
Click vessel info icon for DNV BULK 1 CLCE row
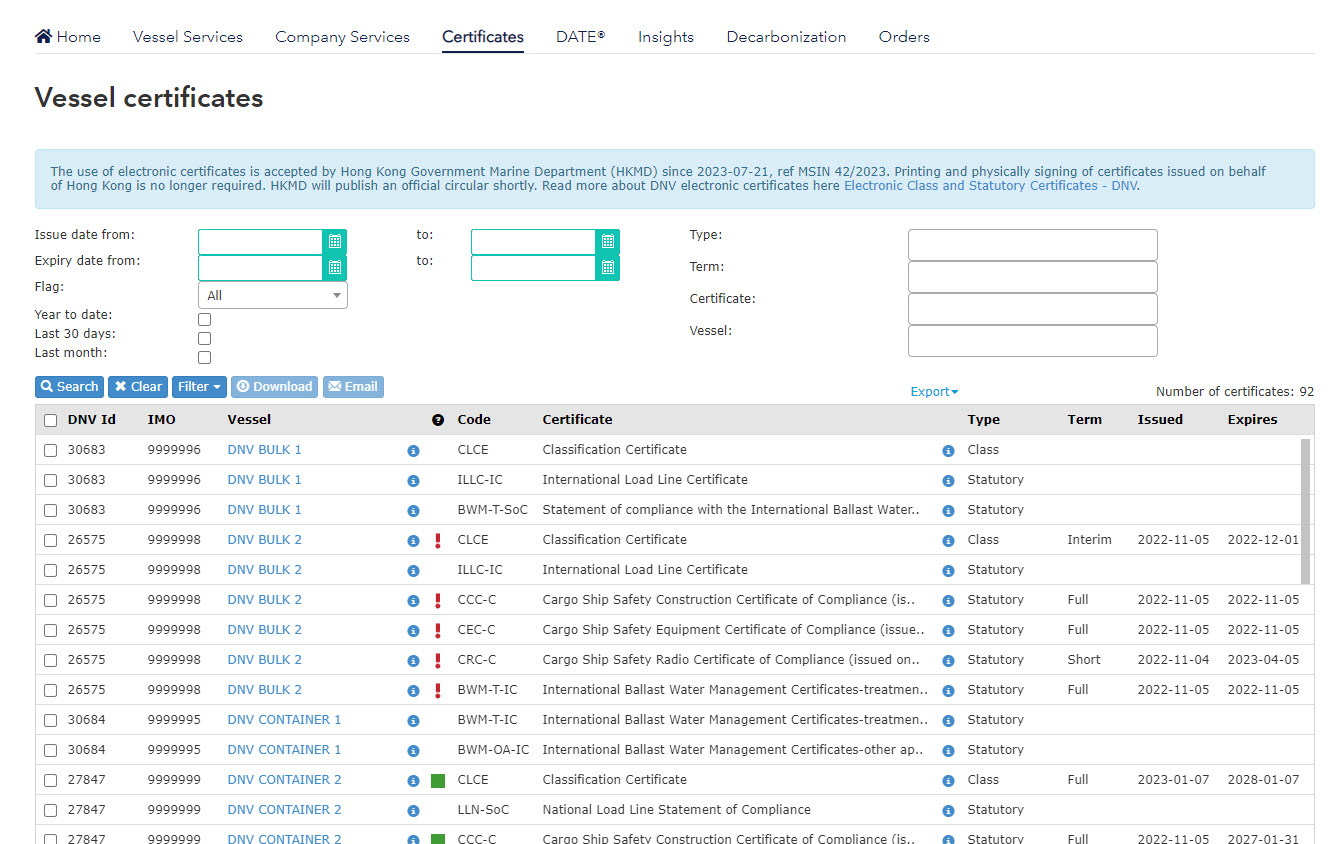(x=413, y=451)
